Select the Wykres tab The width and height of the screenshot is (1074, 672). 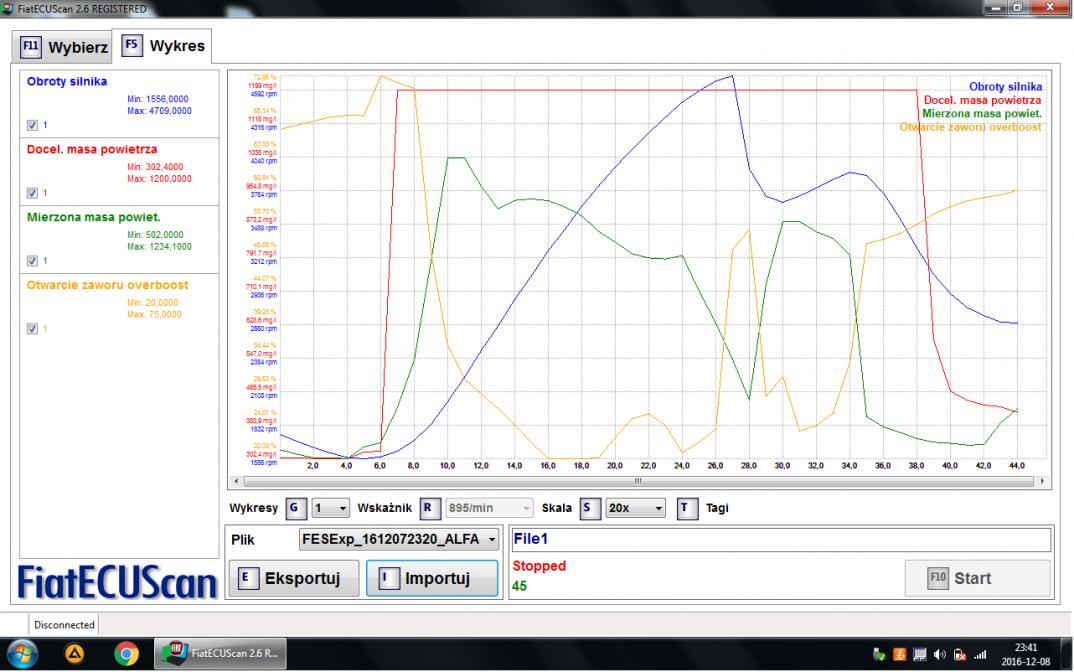click(163, 46)
